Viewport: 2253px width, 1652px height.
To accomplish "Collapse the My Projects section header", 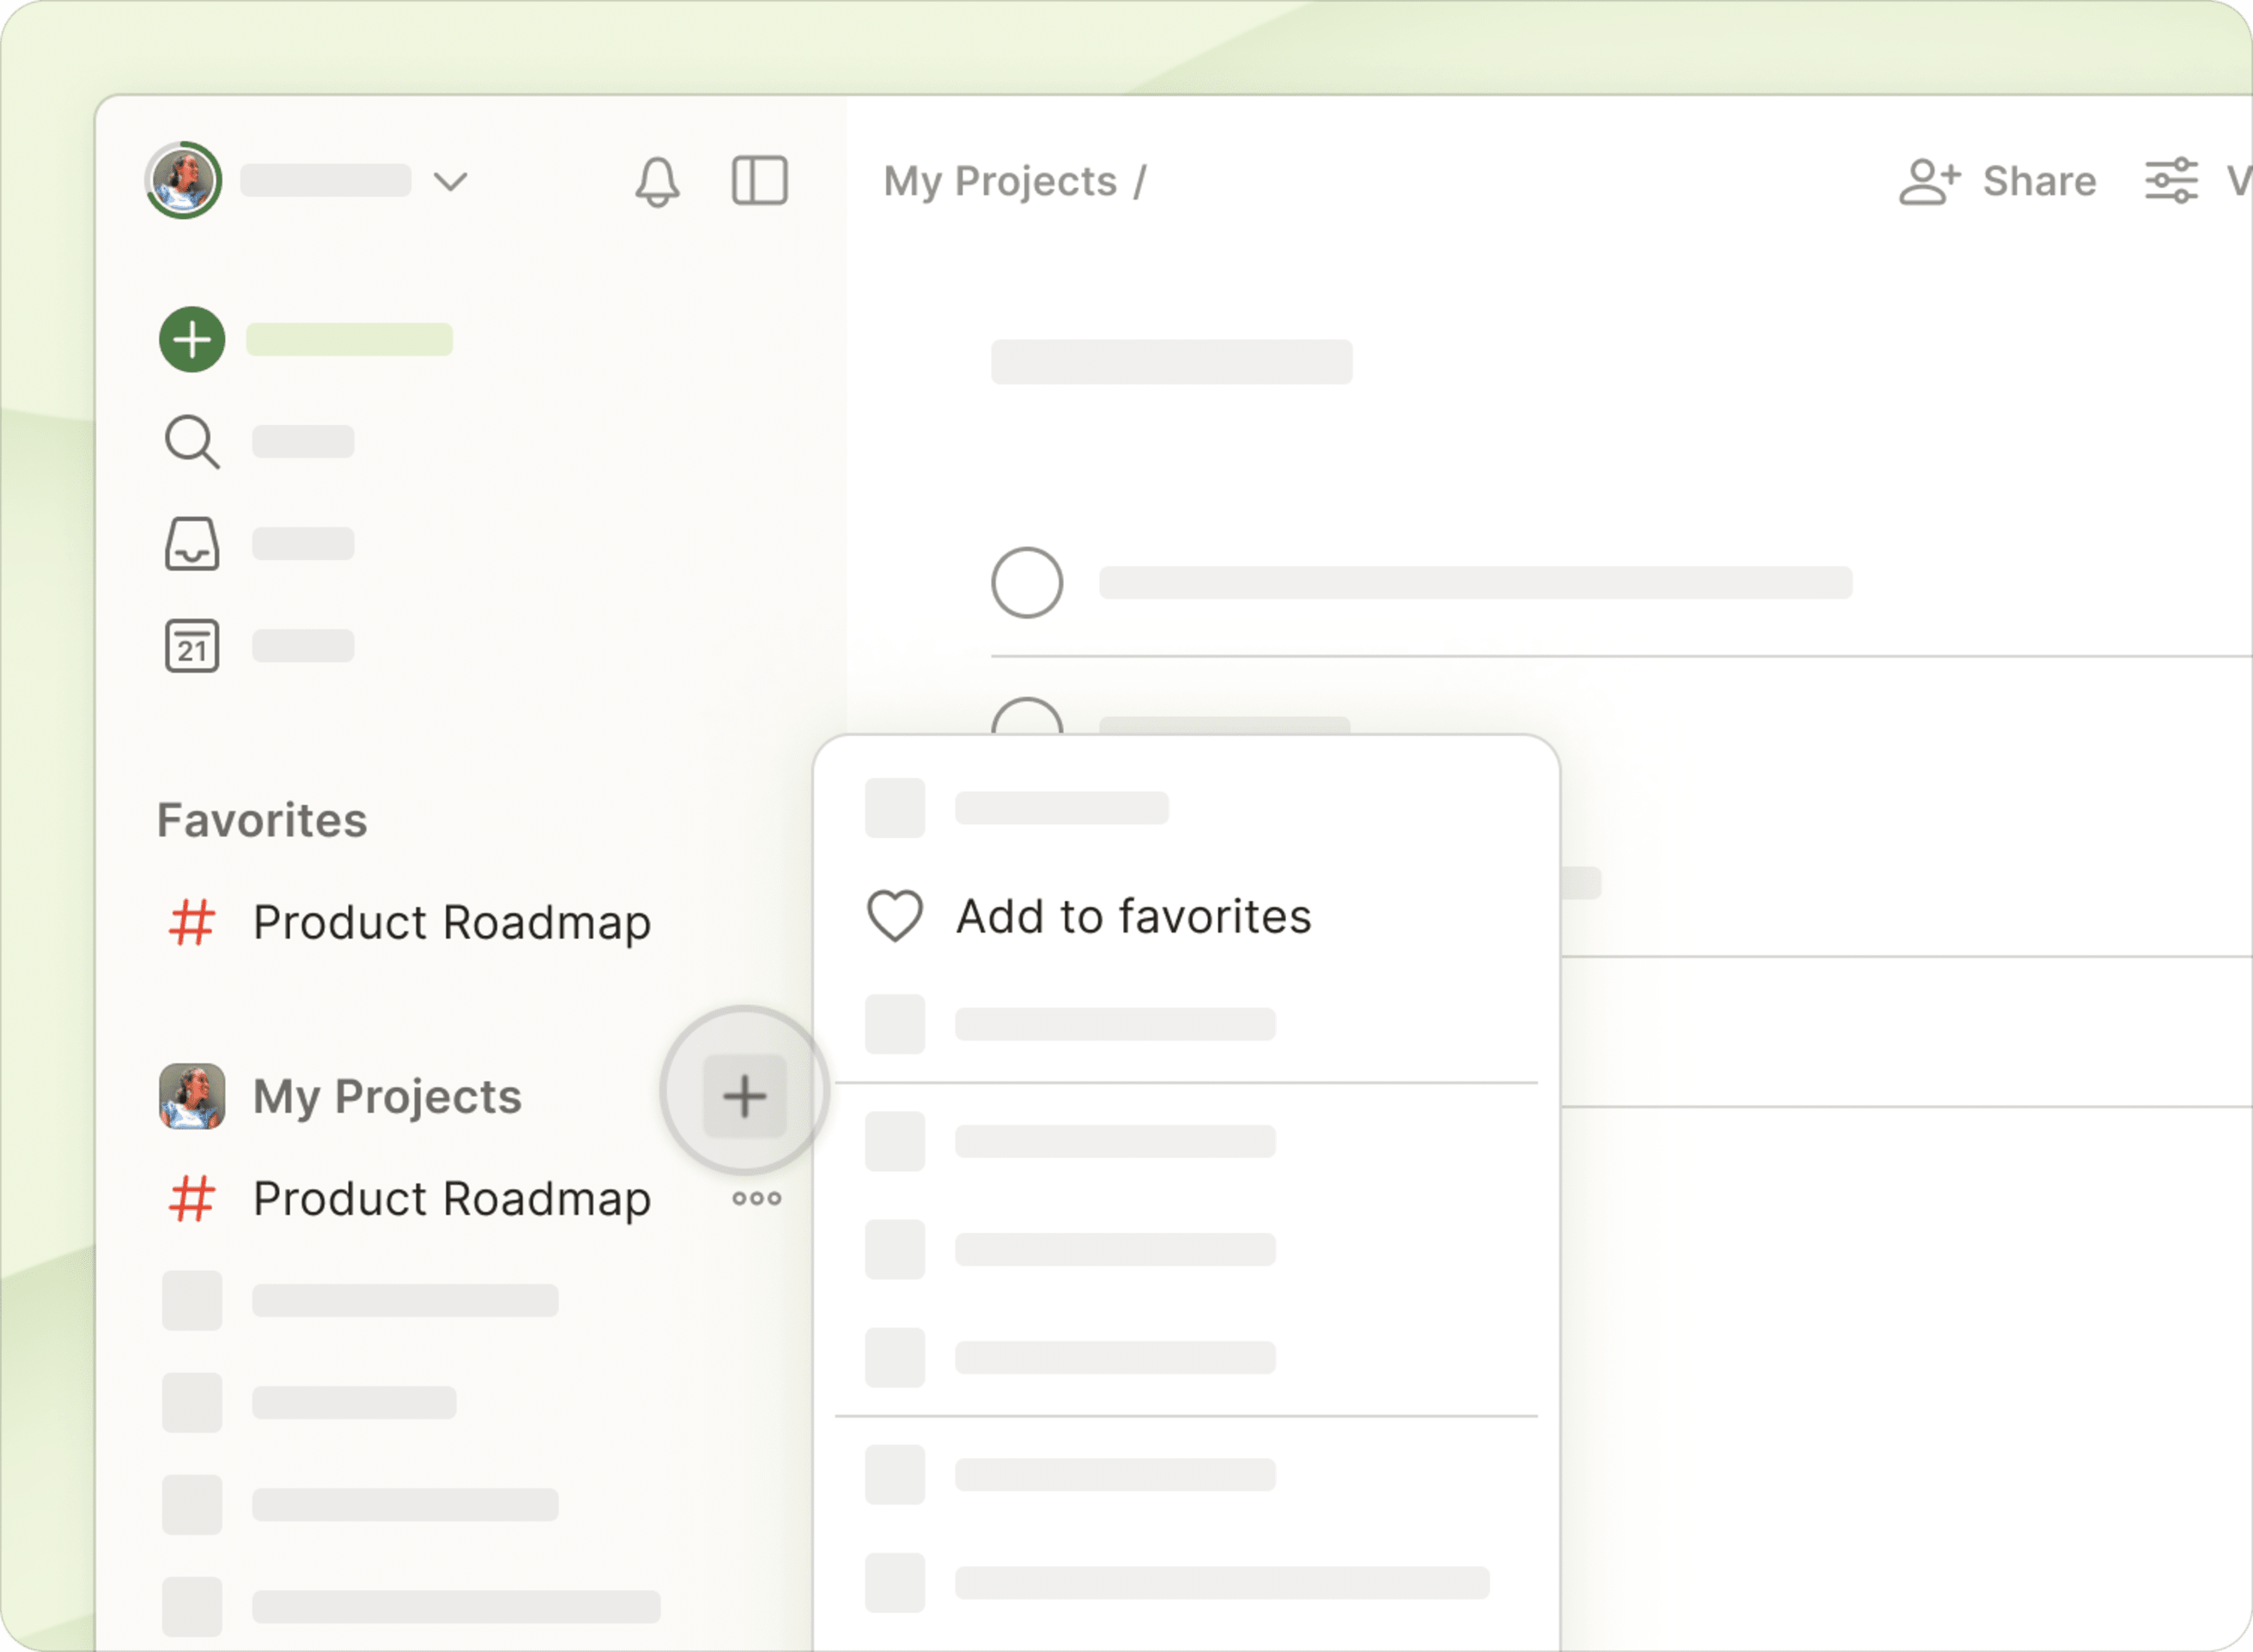I will (387, 1097).
